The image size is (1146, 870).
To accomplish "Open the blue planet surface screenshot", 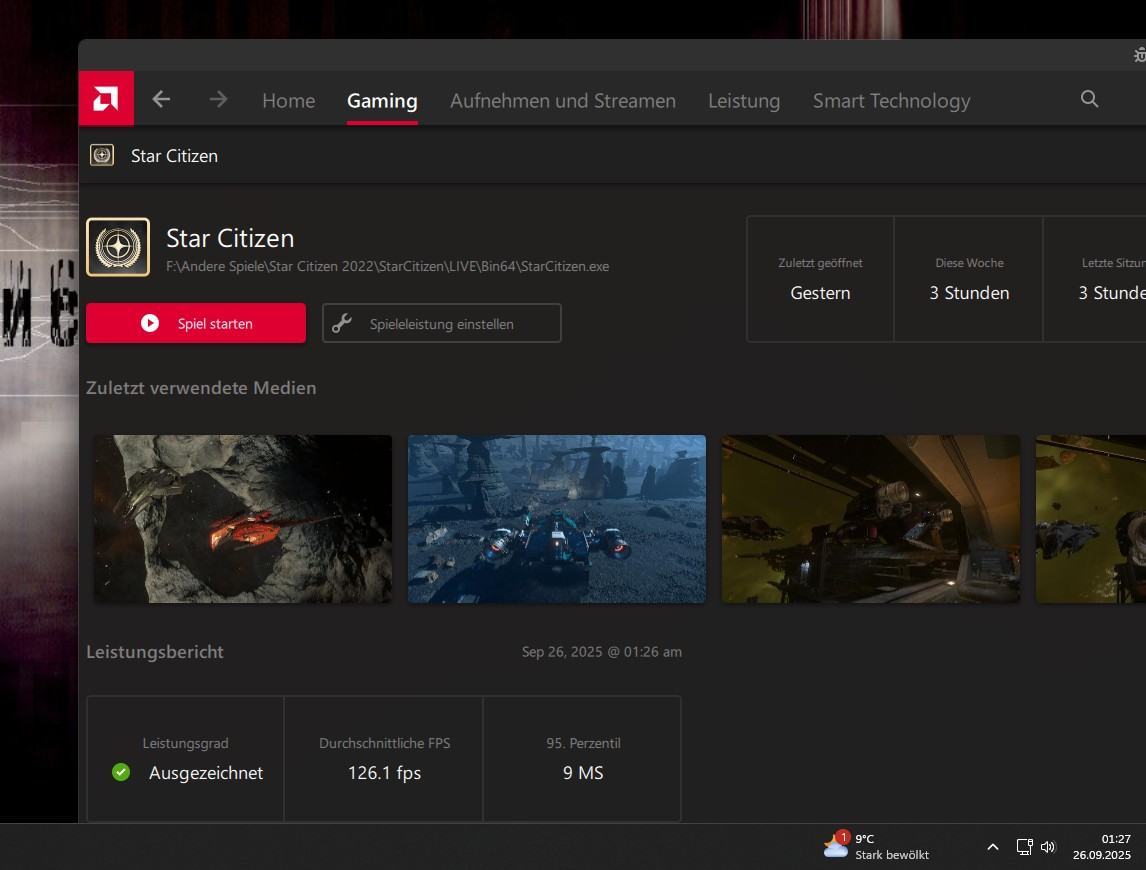I will tap(557, 519).
